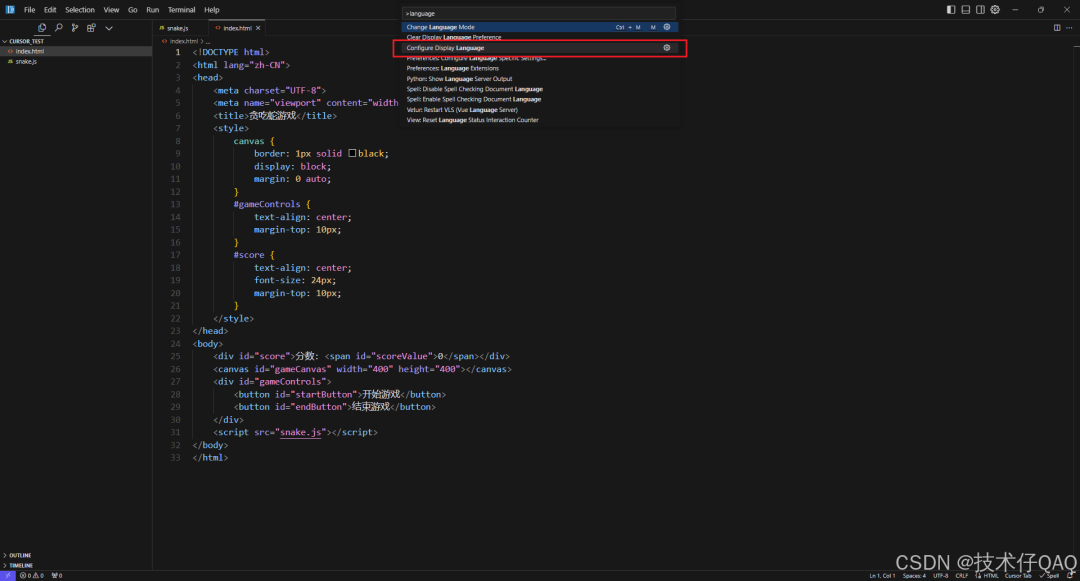1080x581 pixels.
Task: Open the Explorer view icon
Action: pyautogui.click(x=42, y=28)
